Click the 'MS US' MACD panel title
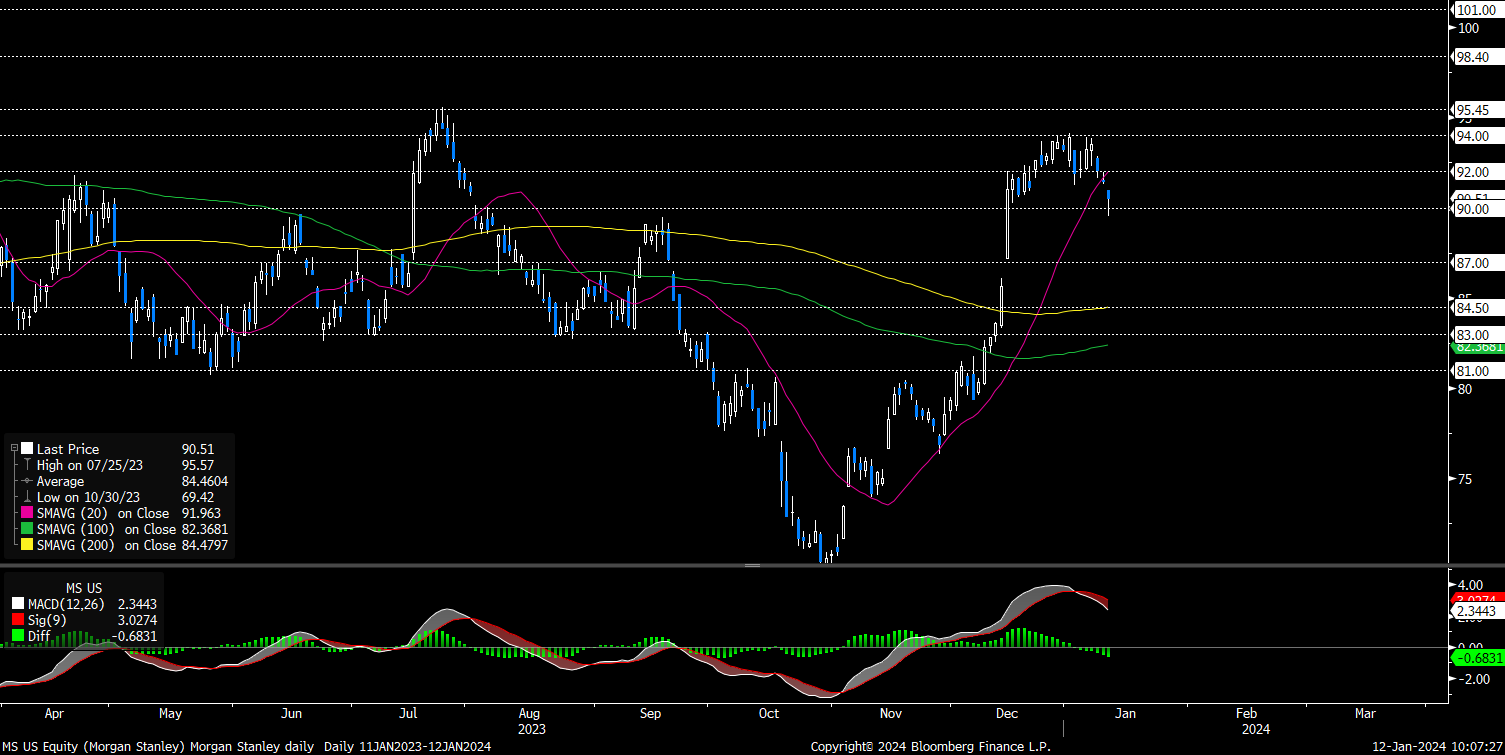The width and height of the screenshot is (1505, 755). click(83, 588)
